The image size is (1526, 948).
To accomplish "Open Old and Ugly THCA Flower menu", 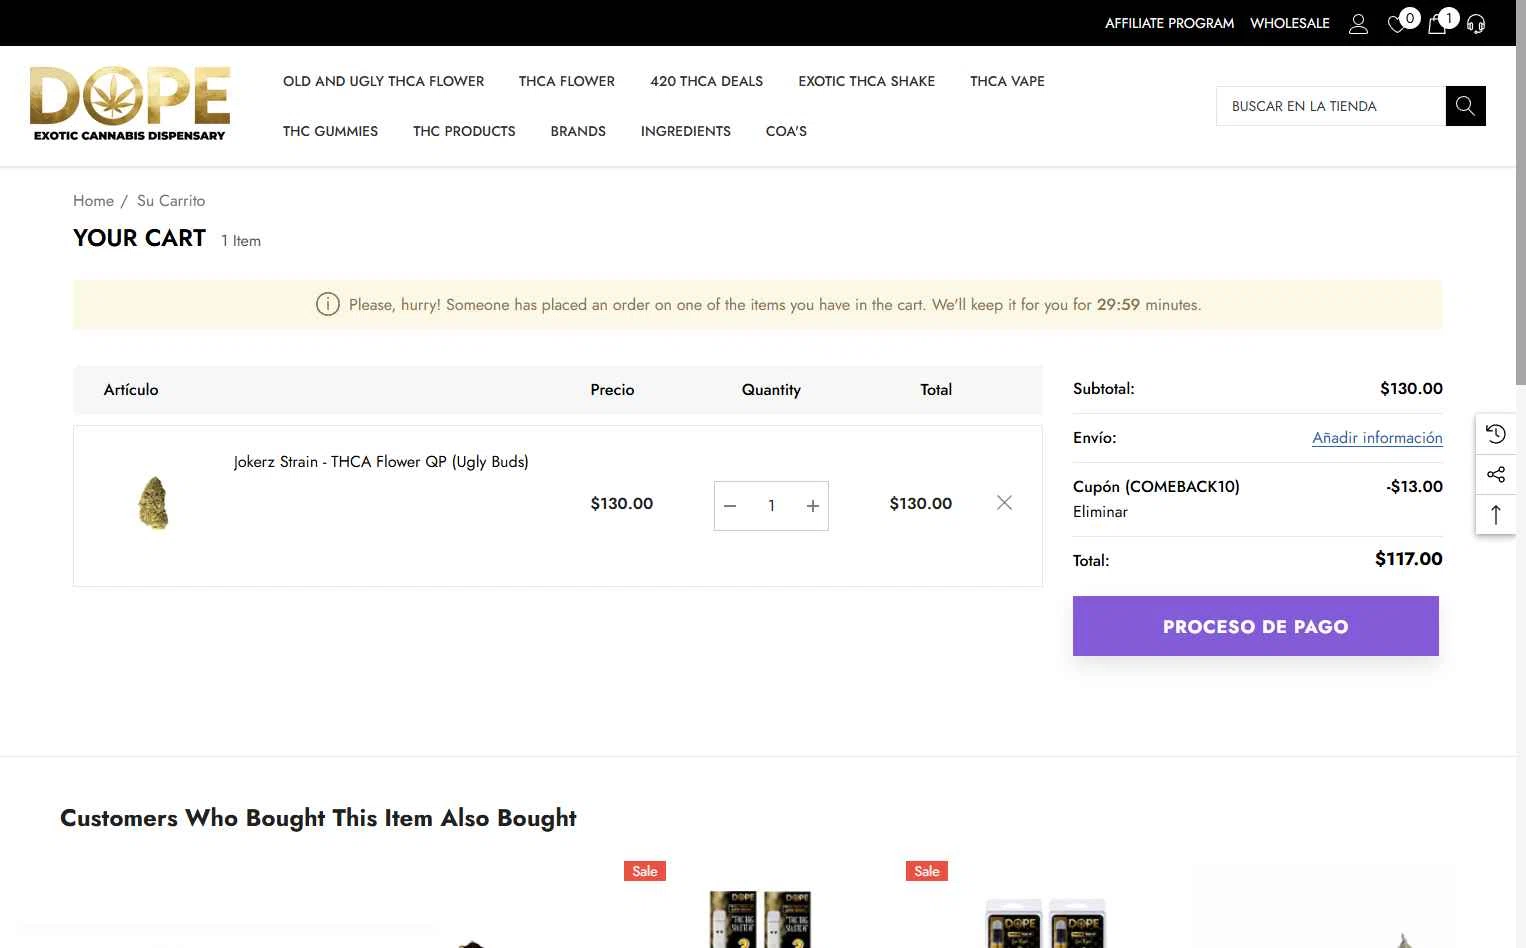I will [x=383, y=81].
